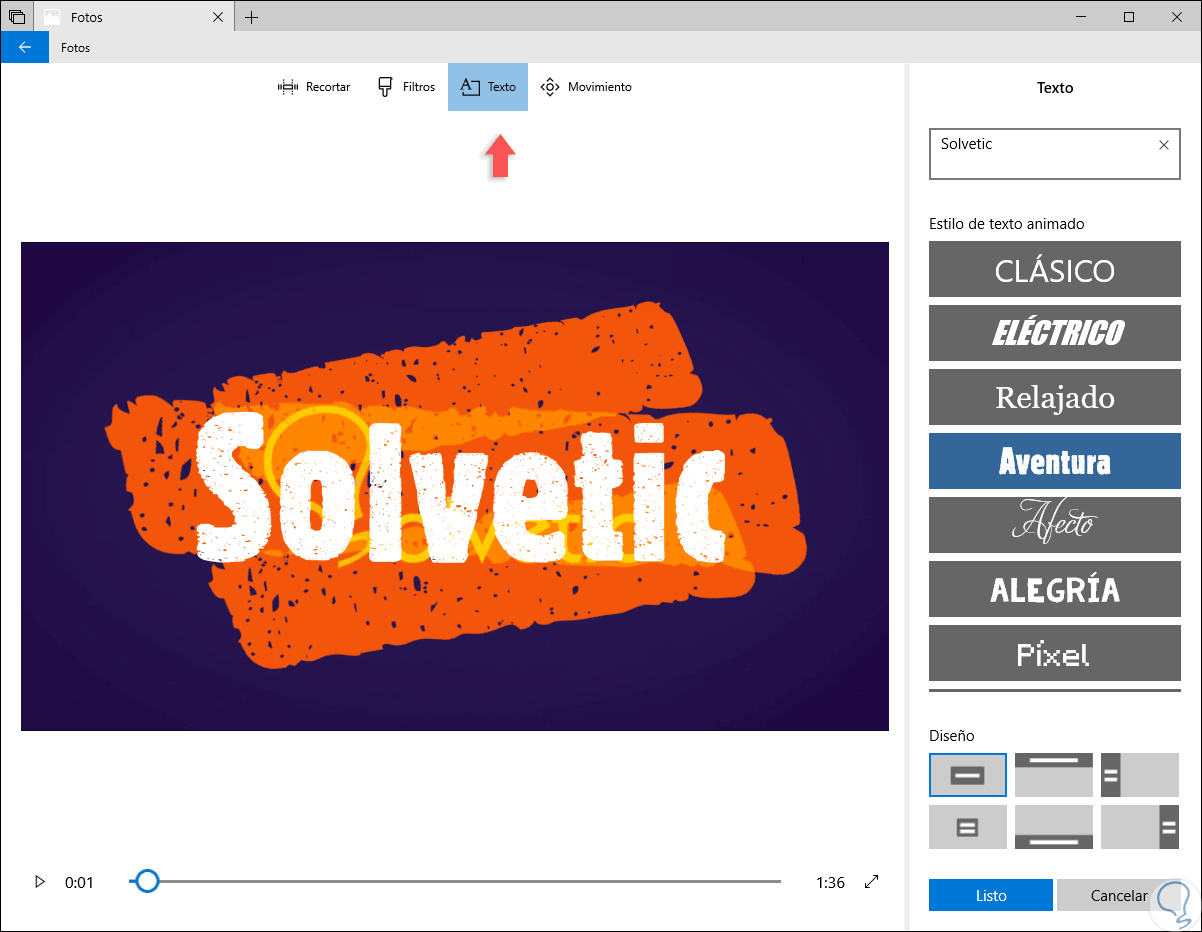Choose the Aventura text style
The image size is (1202, 932).
tap(1055, 461)
